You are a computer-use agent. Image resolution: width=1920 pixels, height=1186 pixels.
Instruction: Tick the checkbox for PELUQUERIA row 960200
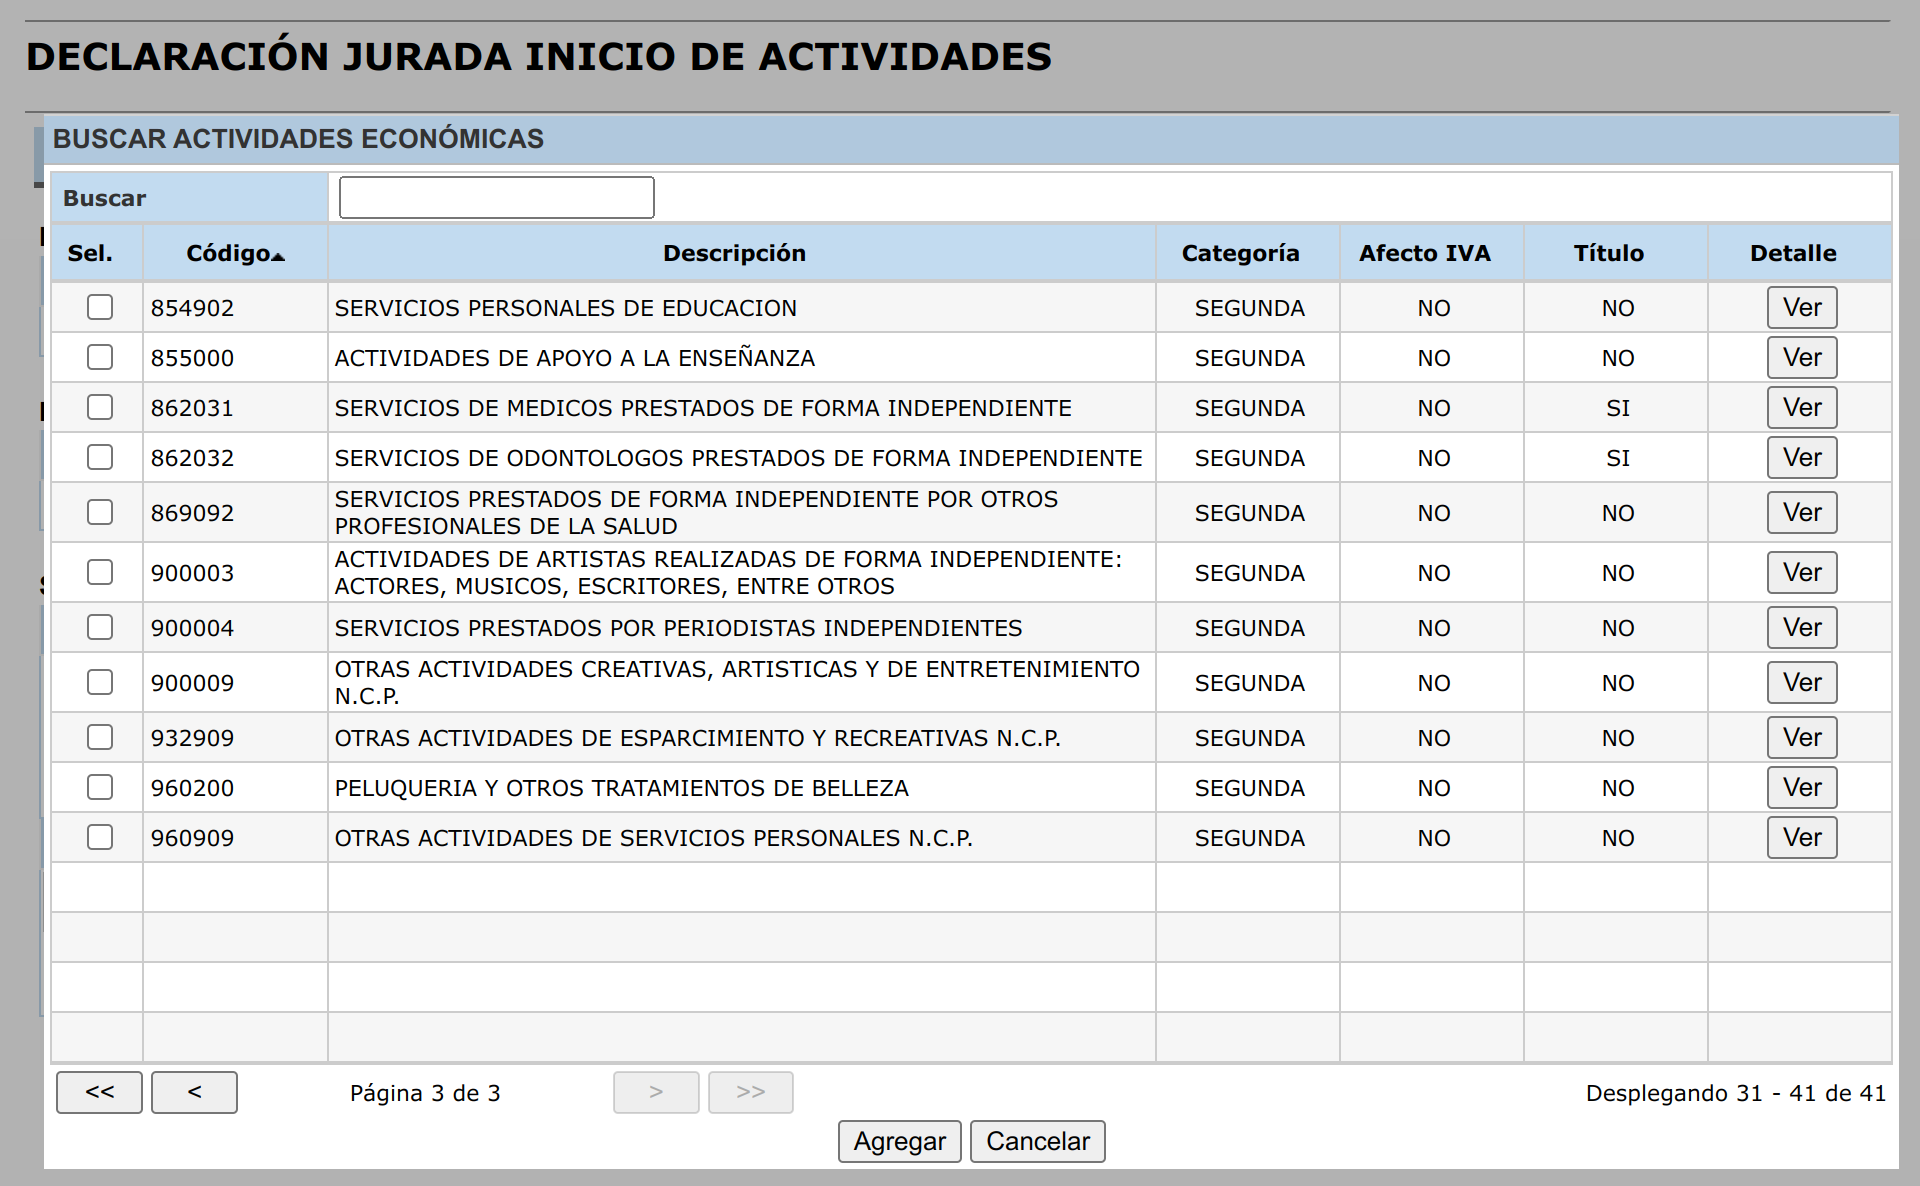click(100, 787)
